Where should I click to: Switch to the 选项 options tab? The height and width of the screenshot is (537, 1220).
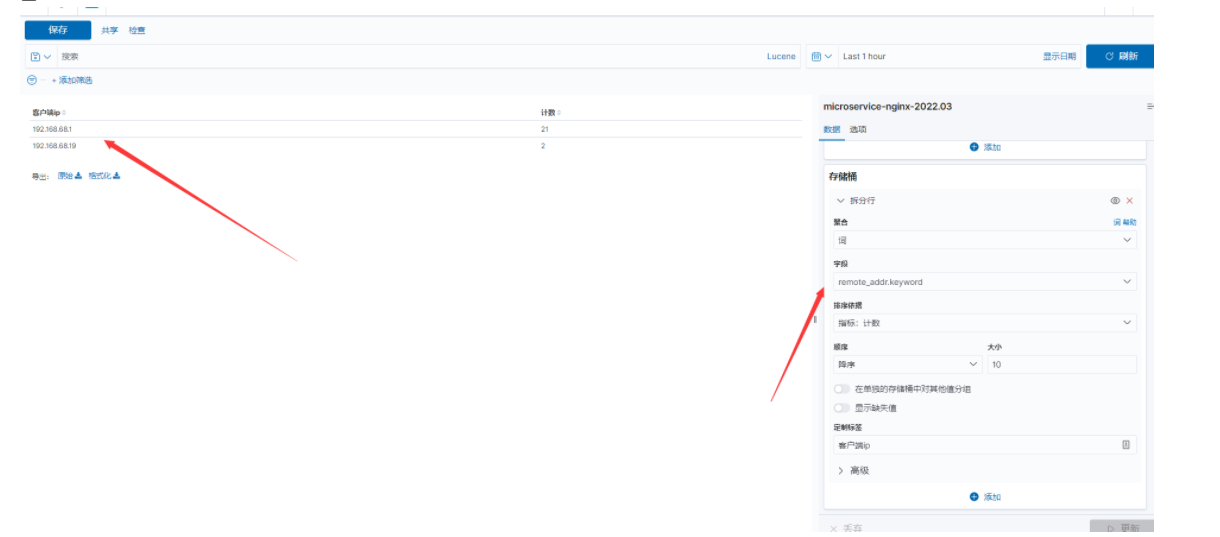[x=858, y=129]
